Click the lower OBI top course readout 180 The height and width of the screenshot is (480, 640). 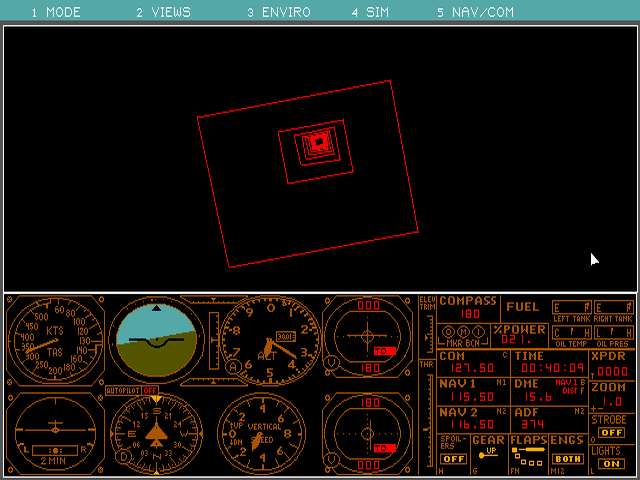370,403
